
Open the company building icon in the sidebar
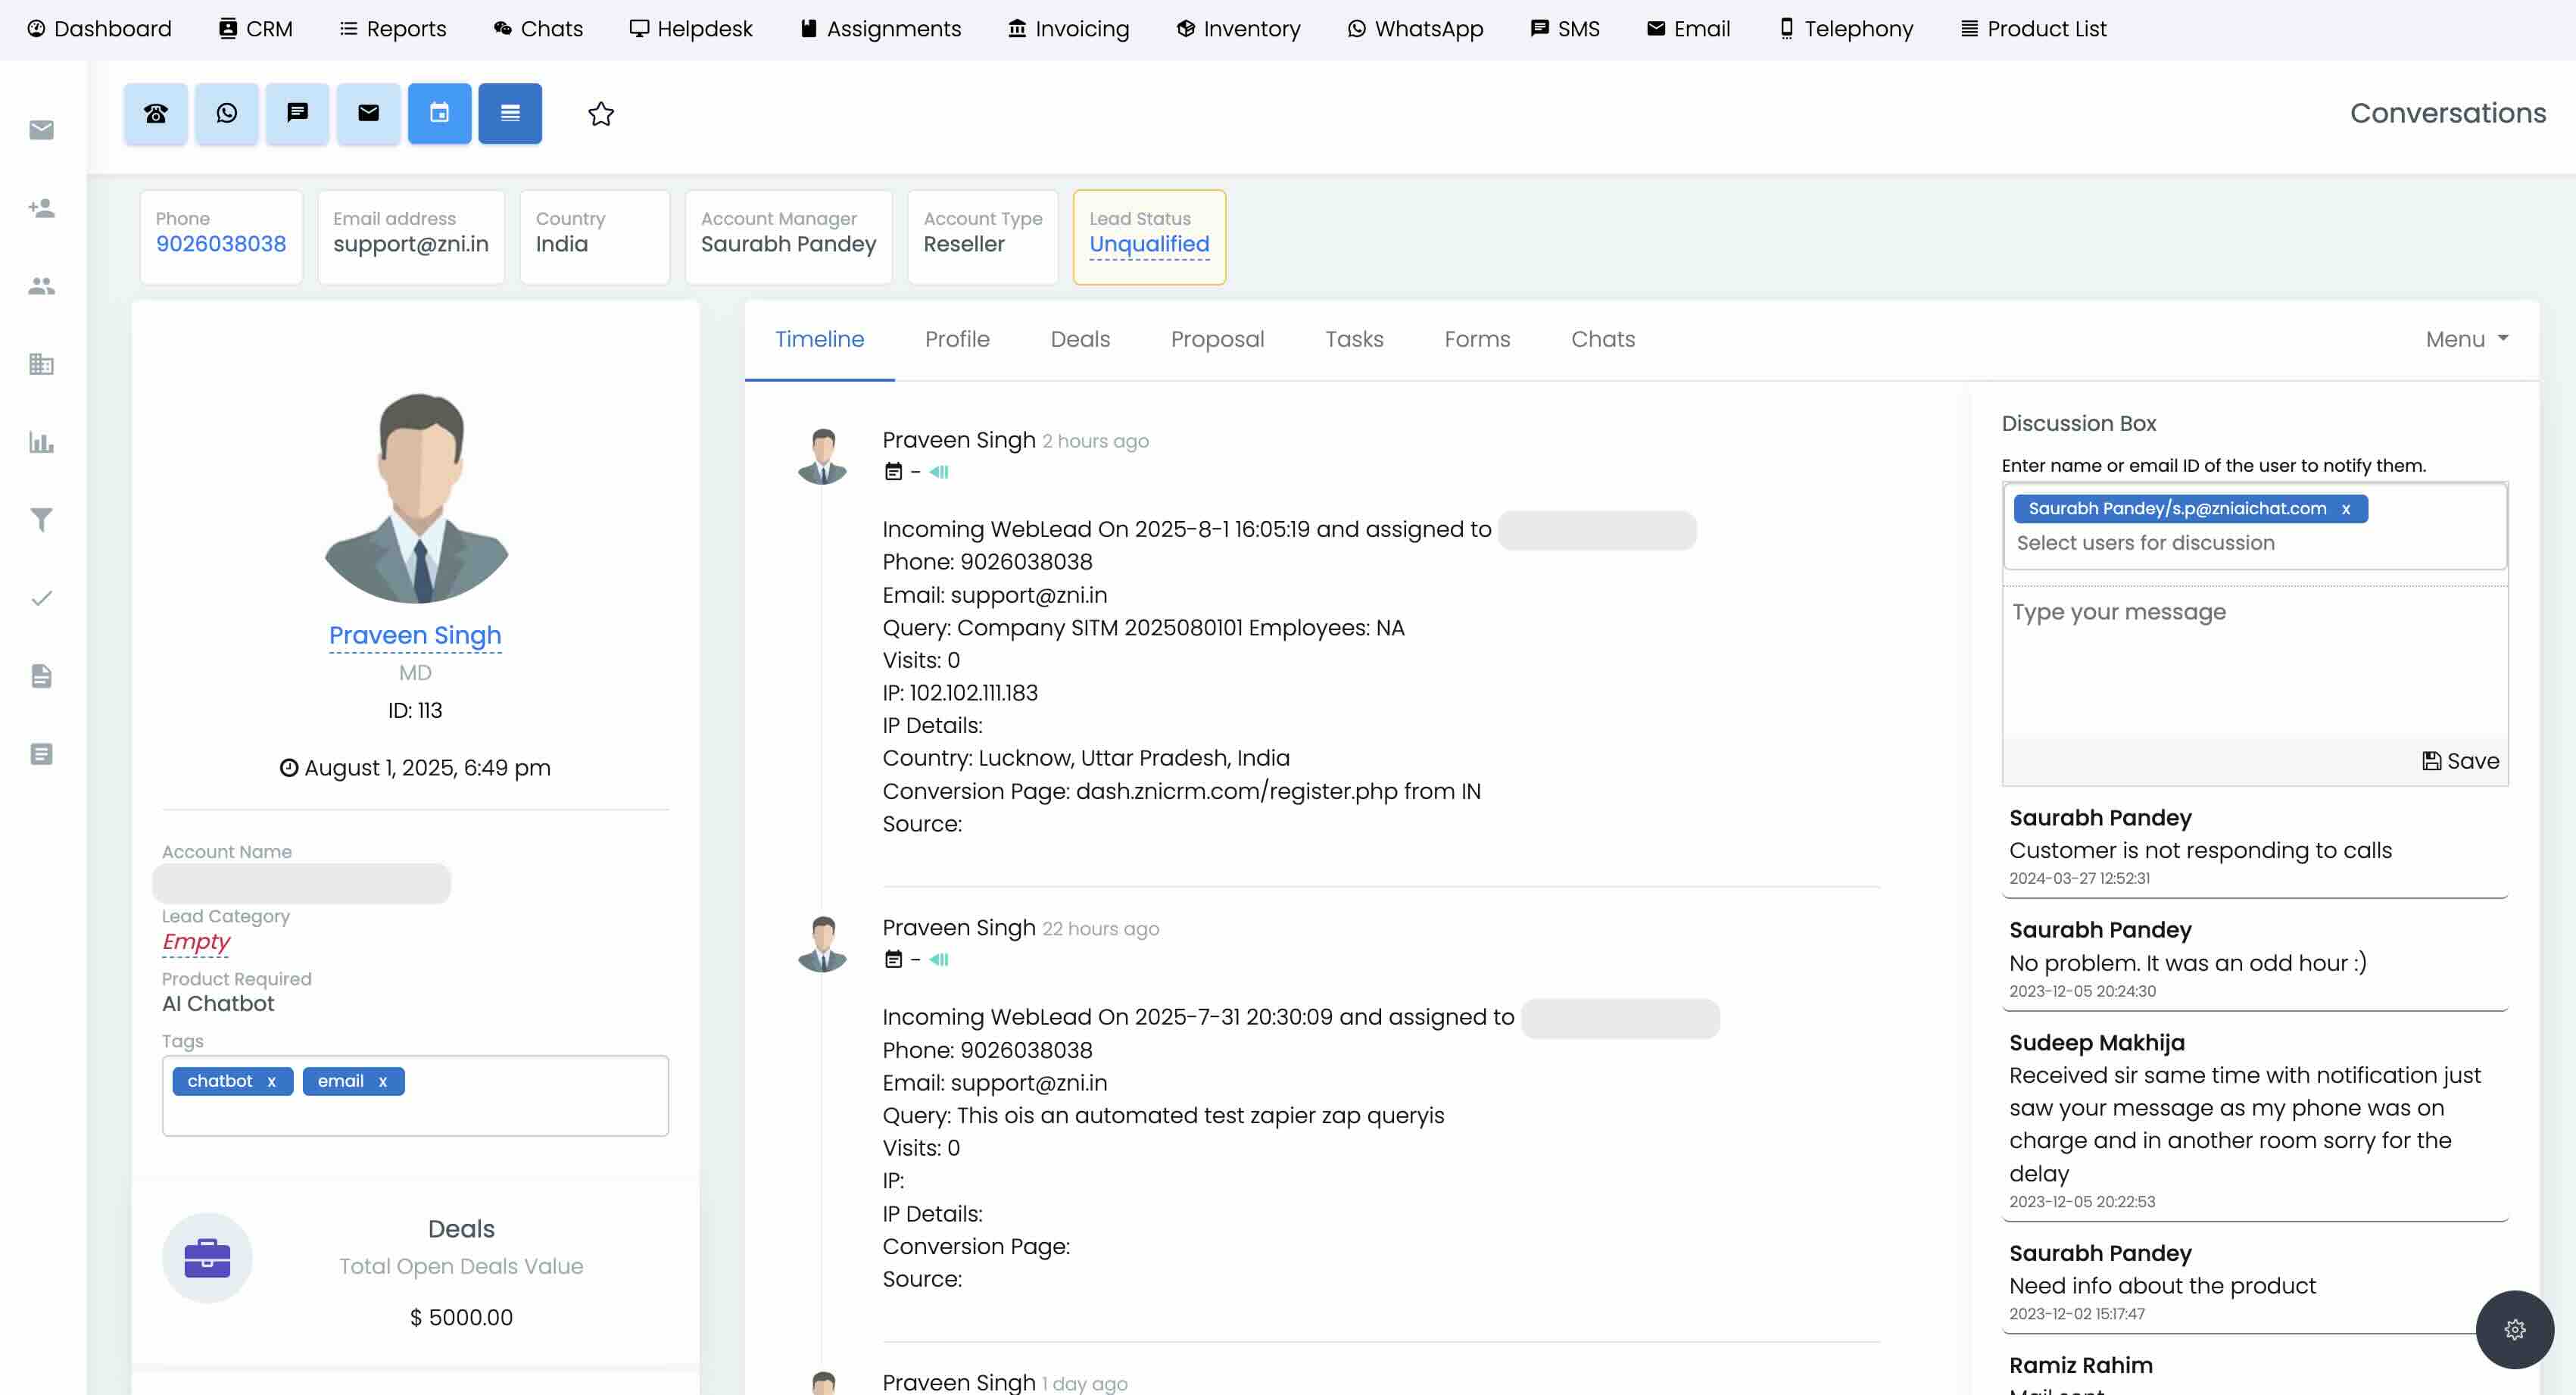pos(41,364)
